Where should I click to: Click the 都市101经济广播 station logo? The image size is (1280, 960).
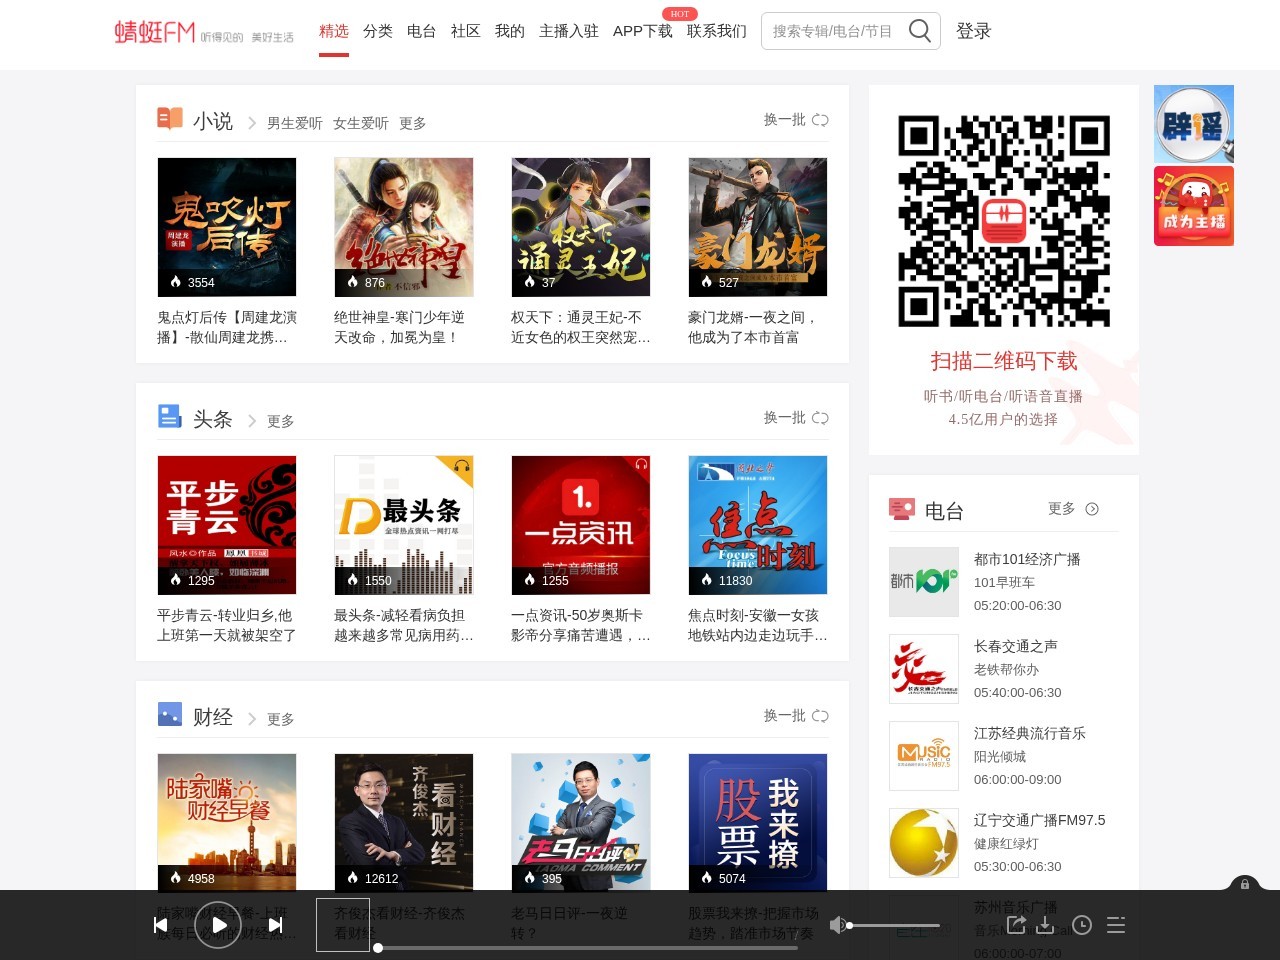(x=924, y=582)
